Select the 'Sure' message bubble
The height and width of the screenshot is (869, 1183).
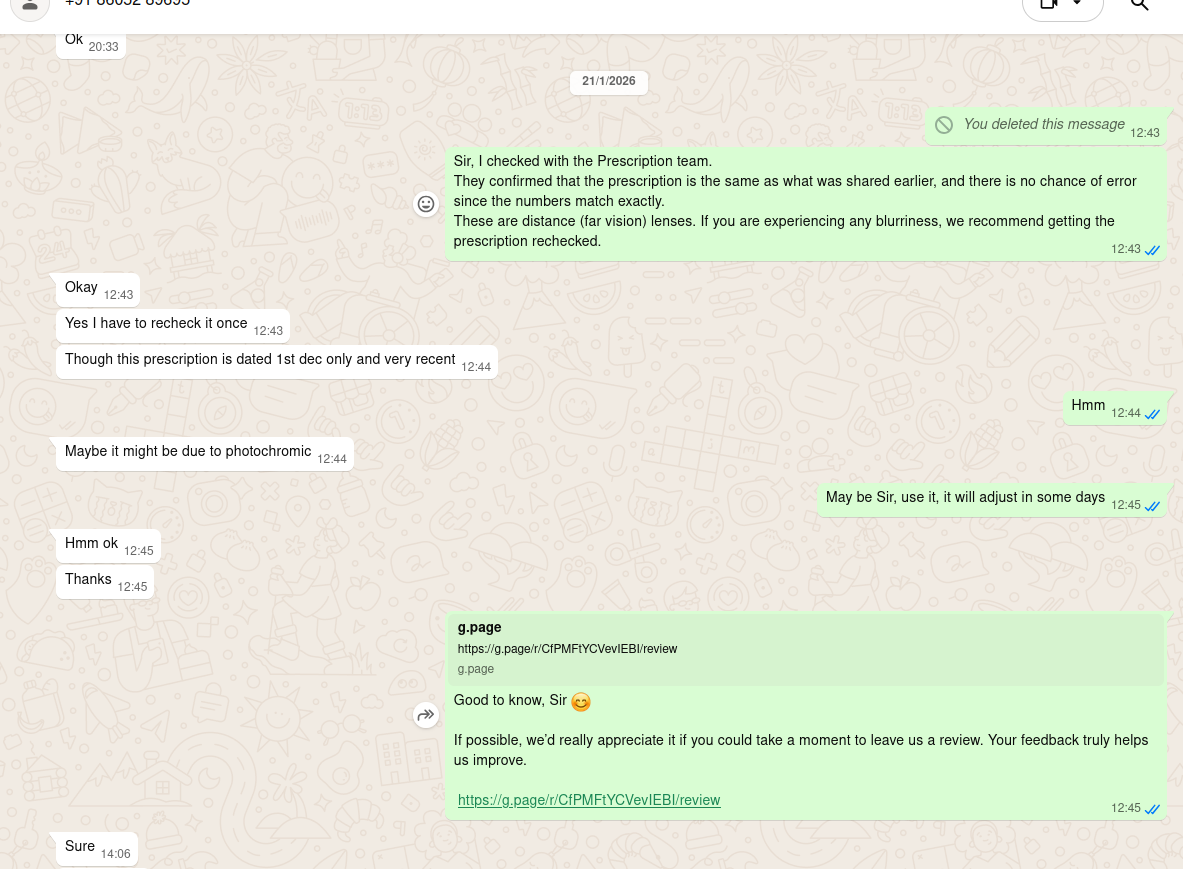point(97,849)
